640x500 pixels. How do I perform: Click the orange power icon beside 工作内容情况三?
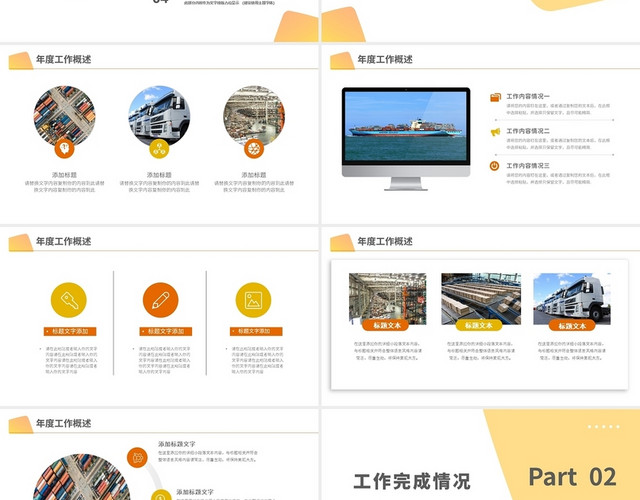(x=494, y=166)
